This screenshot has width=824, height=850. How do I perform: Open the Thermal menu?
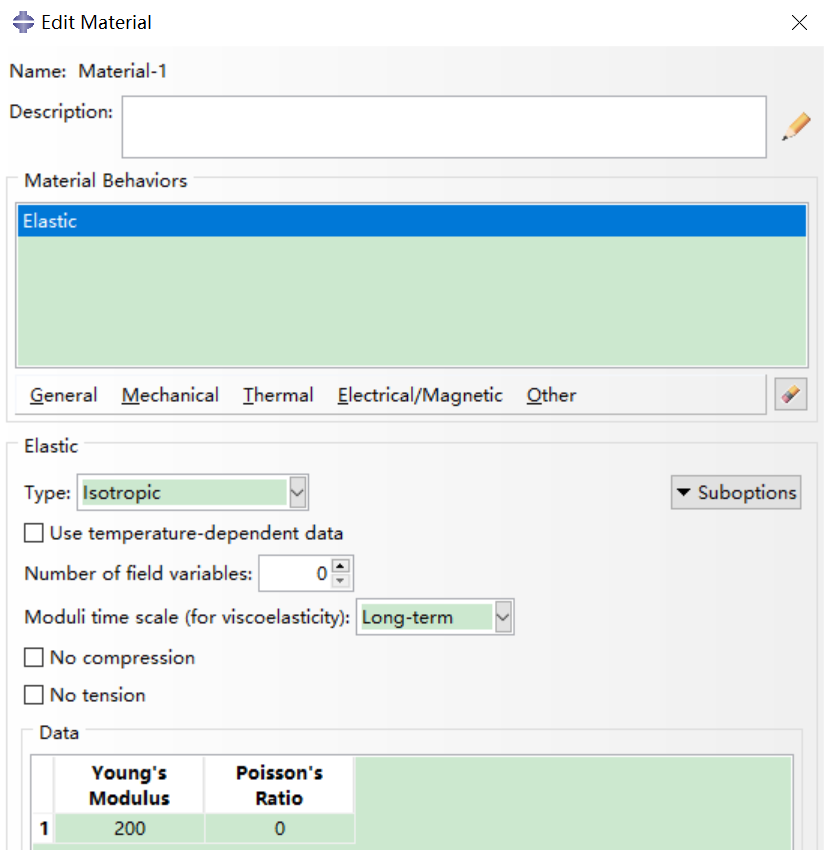278,395
